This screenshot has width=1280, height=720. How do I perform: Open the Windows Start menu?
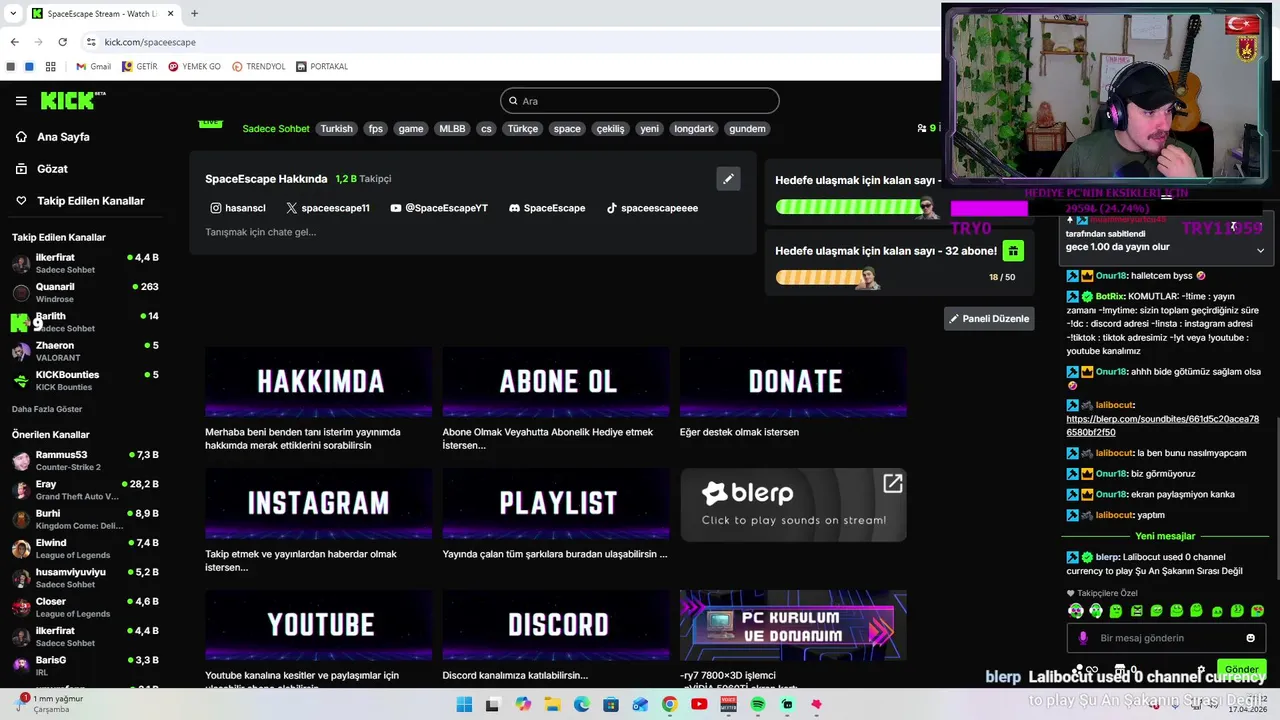pos(464,705)
